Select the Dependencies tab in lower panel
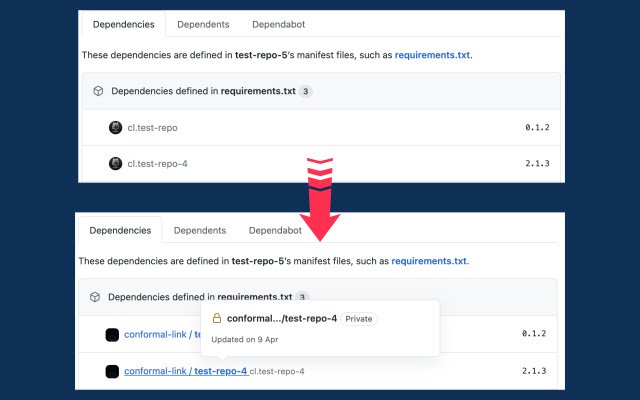Screen dimensions: 640x400 [x=120, y=230]
